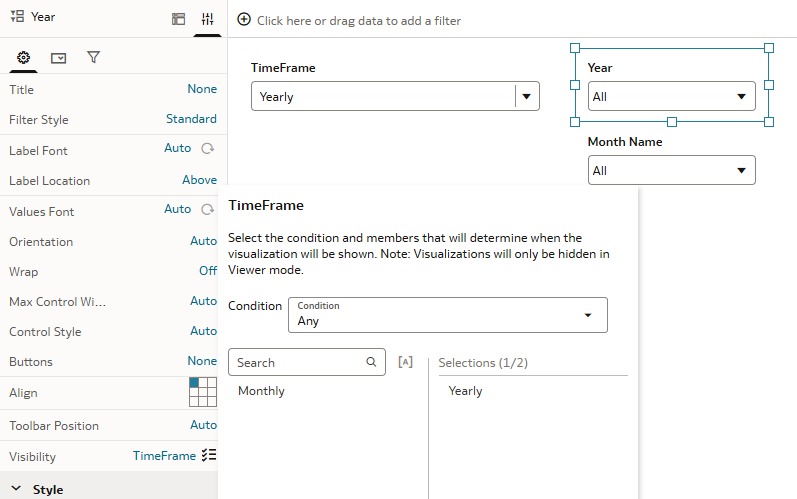
Task: Click the plus icon to add a filter
Action: tap(244, 20)
